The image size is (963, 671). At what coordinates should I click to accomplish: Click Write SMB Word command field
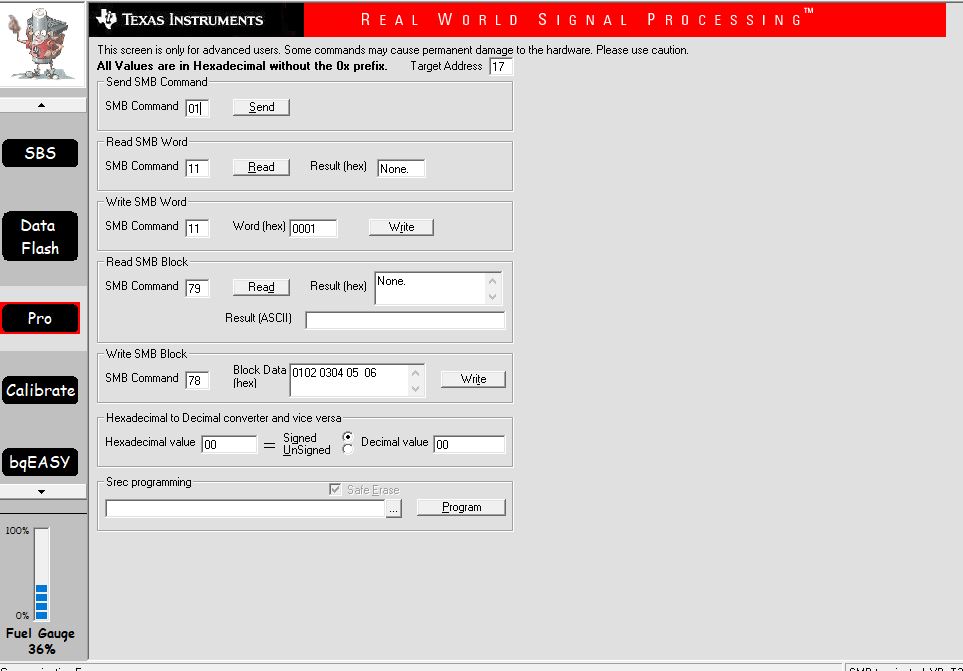(197, 228)
